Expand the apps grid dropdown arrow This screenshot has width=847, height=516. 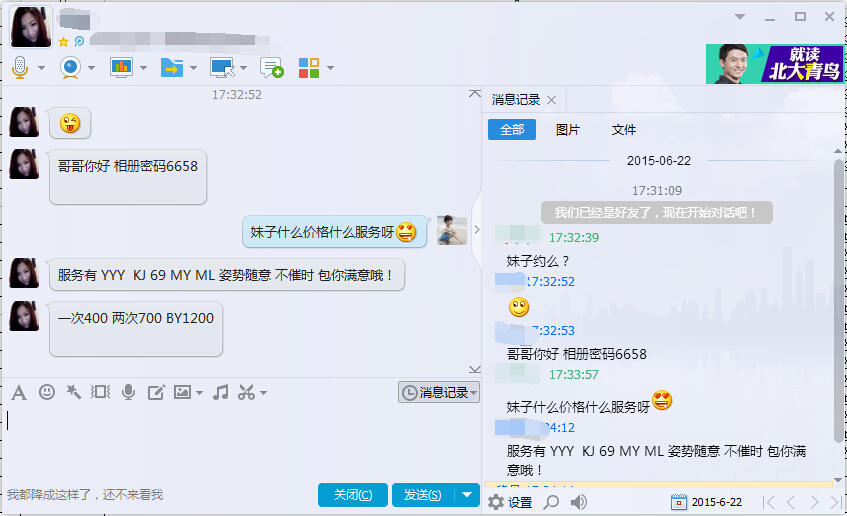click(330, 68)
